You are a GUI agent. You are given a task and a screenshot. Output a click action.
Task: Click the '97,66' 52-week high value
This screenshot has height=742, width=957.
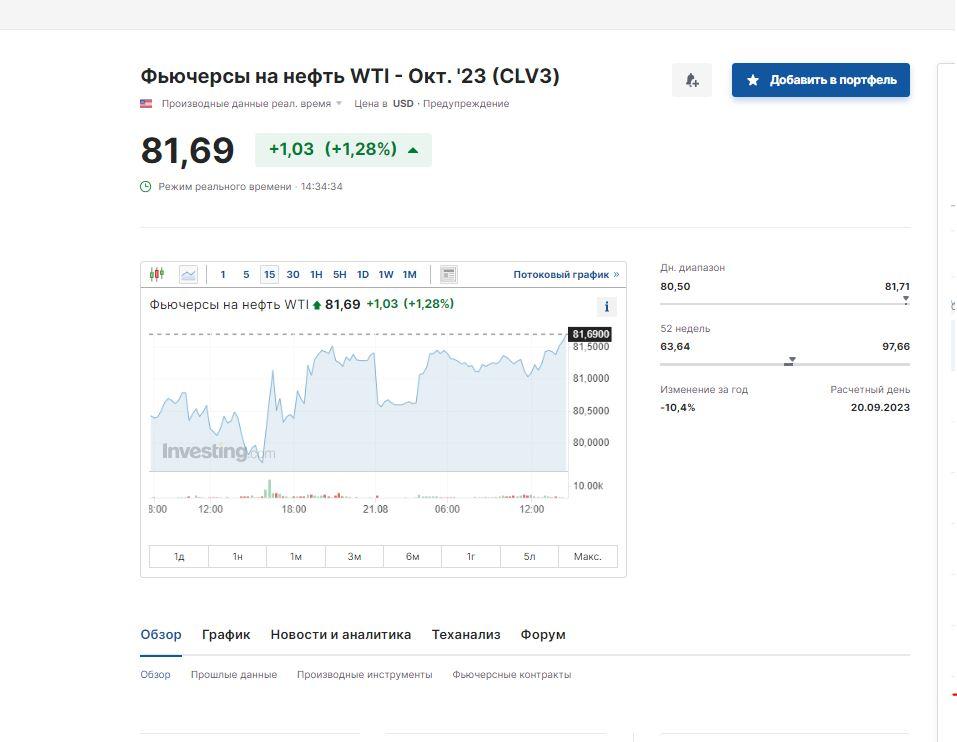[x=896, y=347]
